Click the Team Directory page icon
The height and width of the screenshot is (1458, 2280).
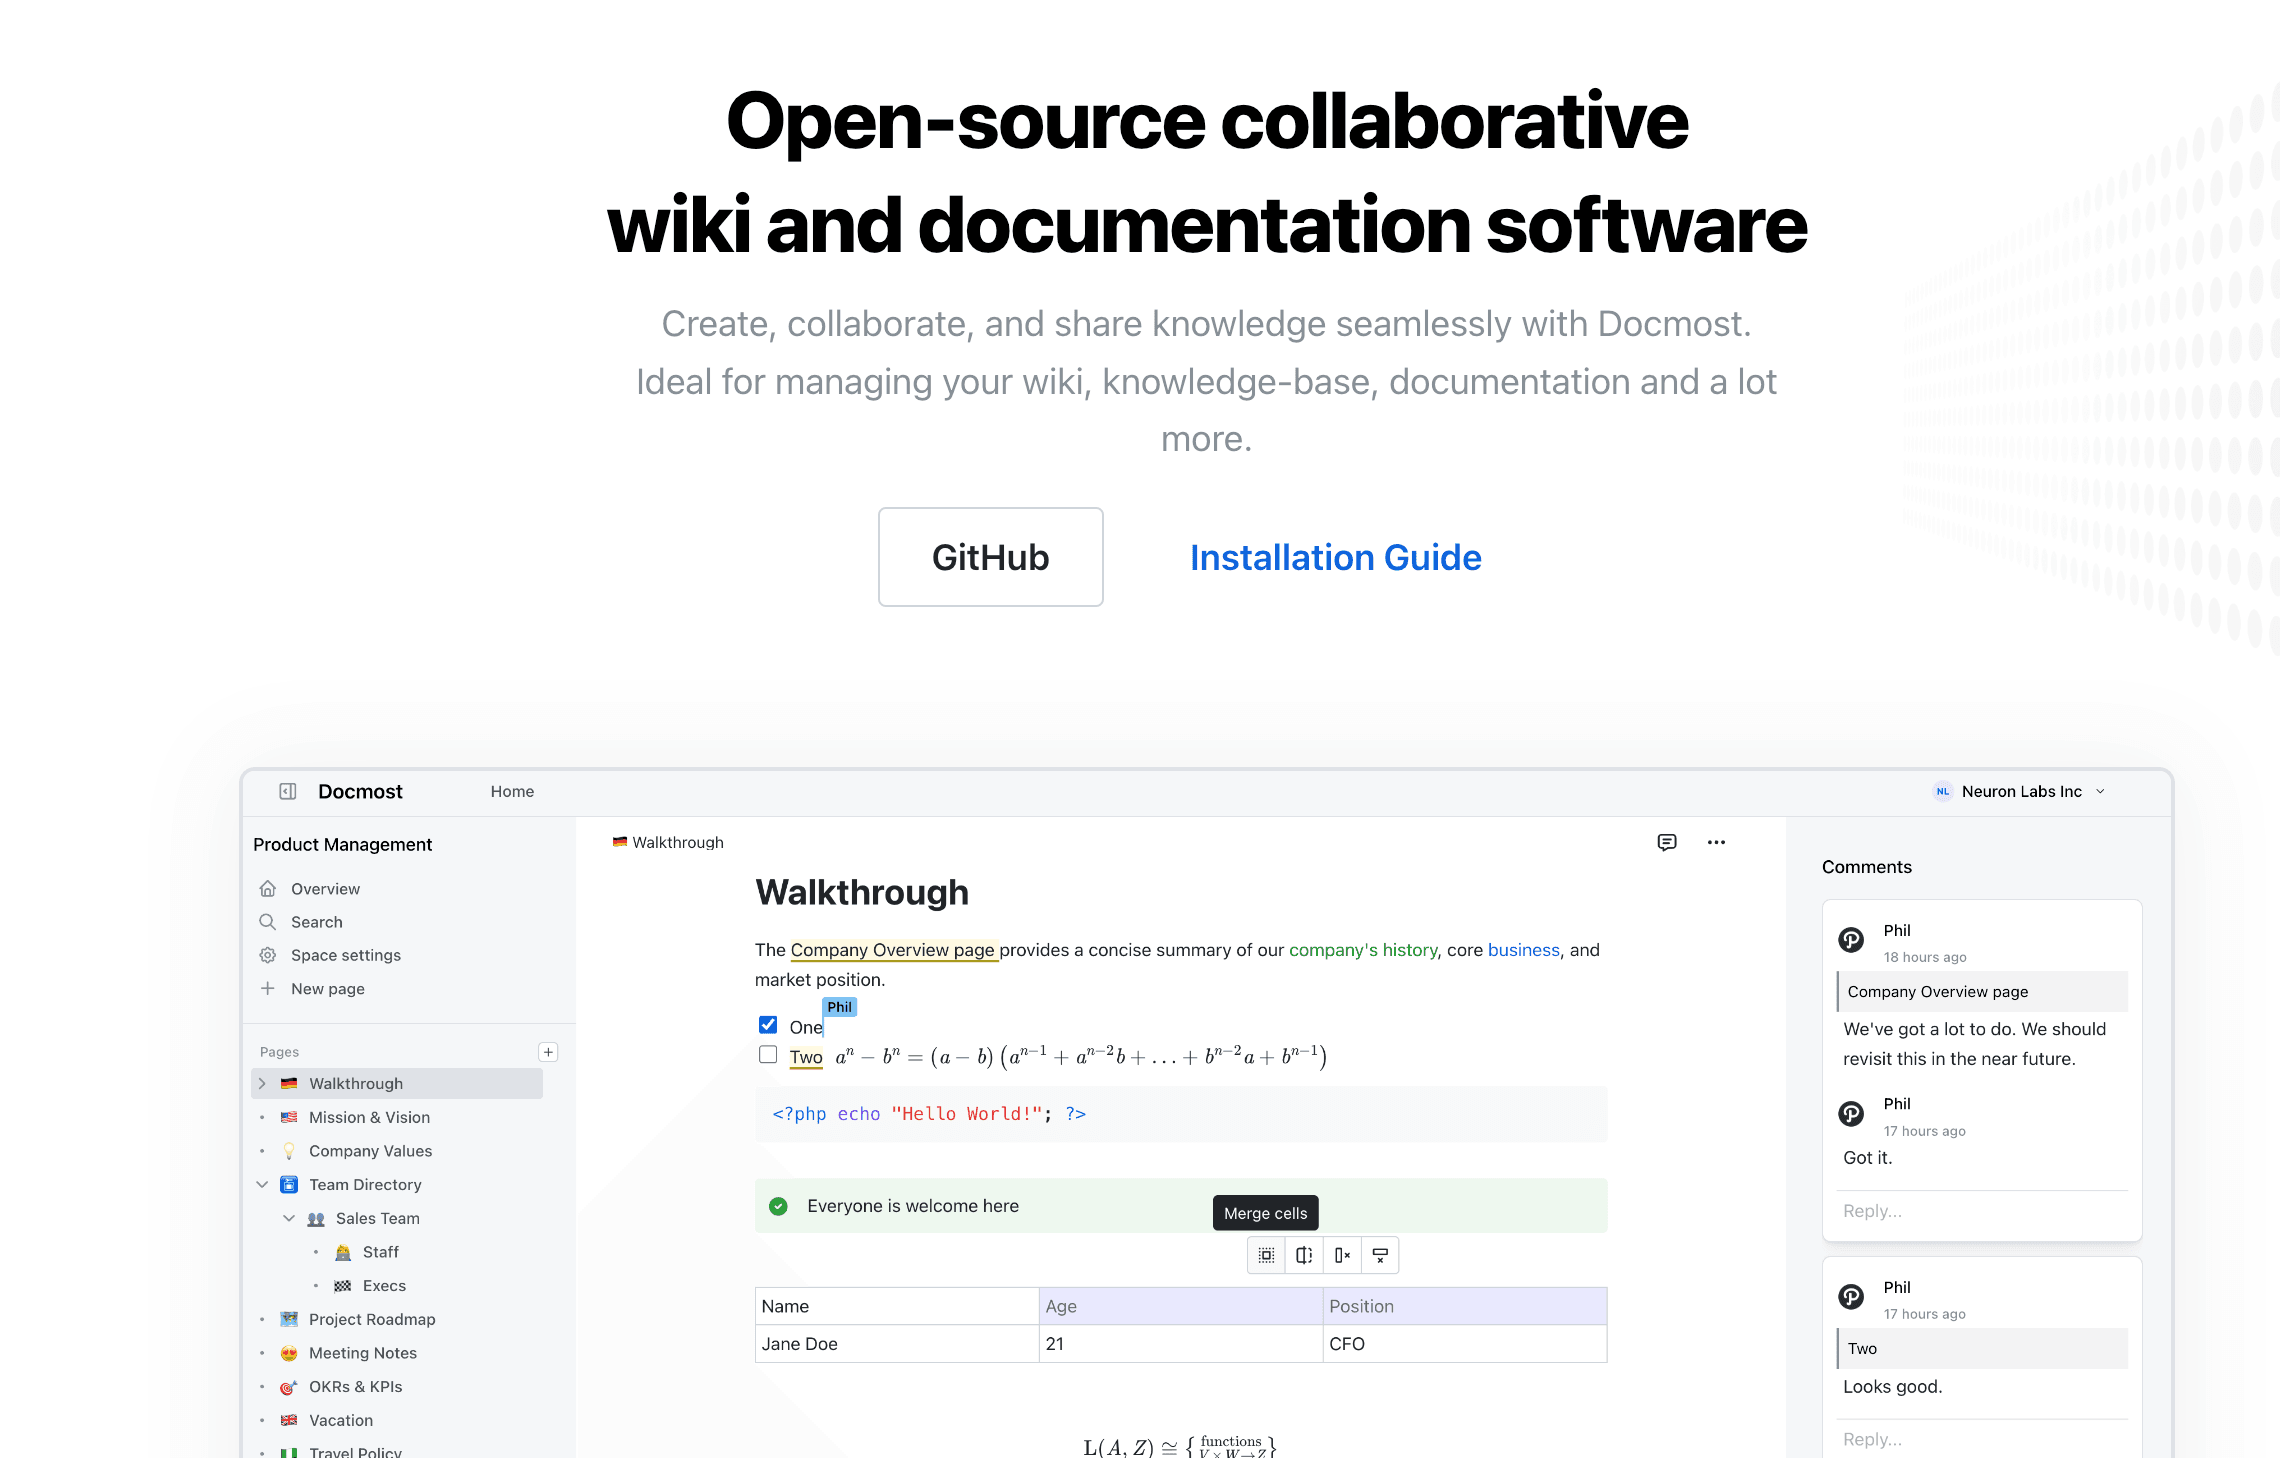pyautogui.click(x=289, y=1185)
